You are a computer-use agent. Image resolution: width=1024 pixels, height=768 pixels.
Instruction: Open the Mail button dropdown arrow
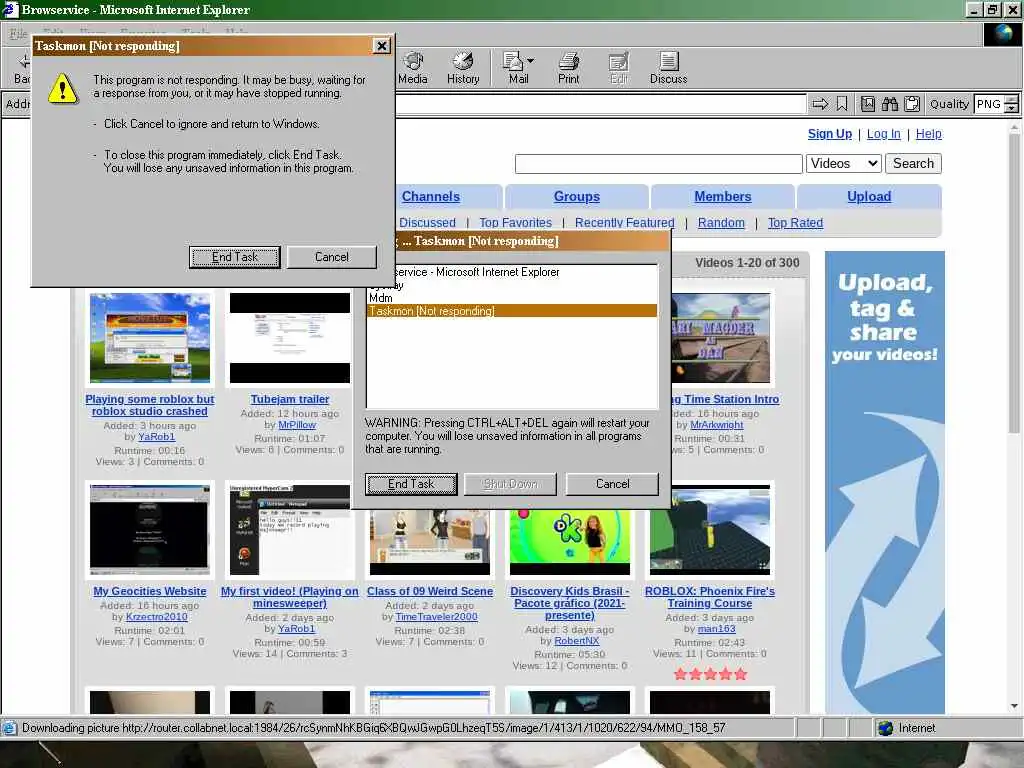point(530,61)
